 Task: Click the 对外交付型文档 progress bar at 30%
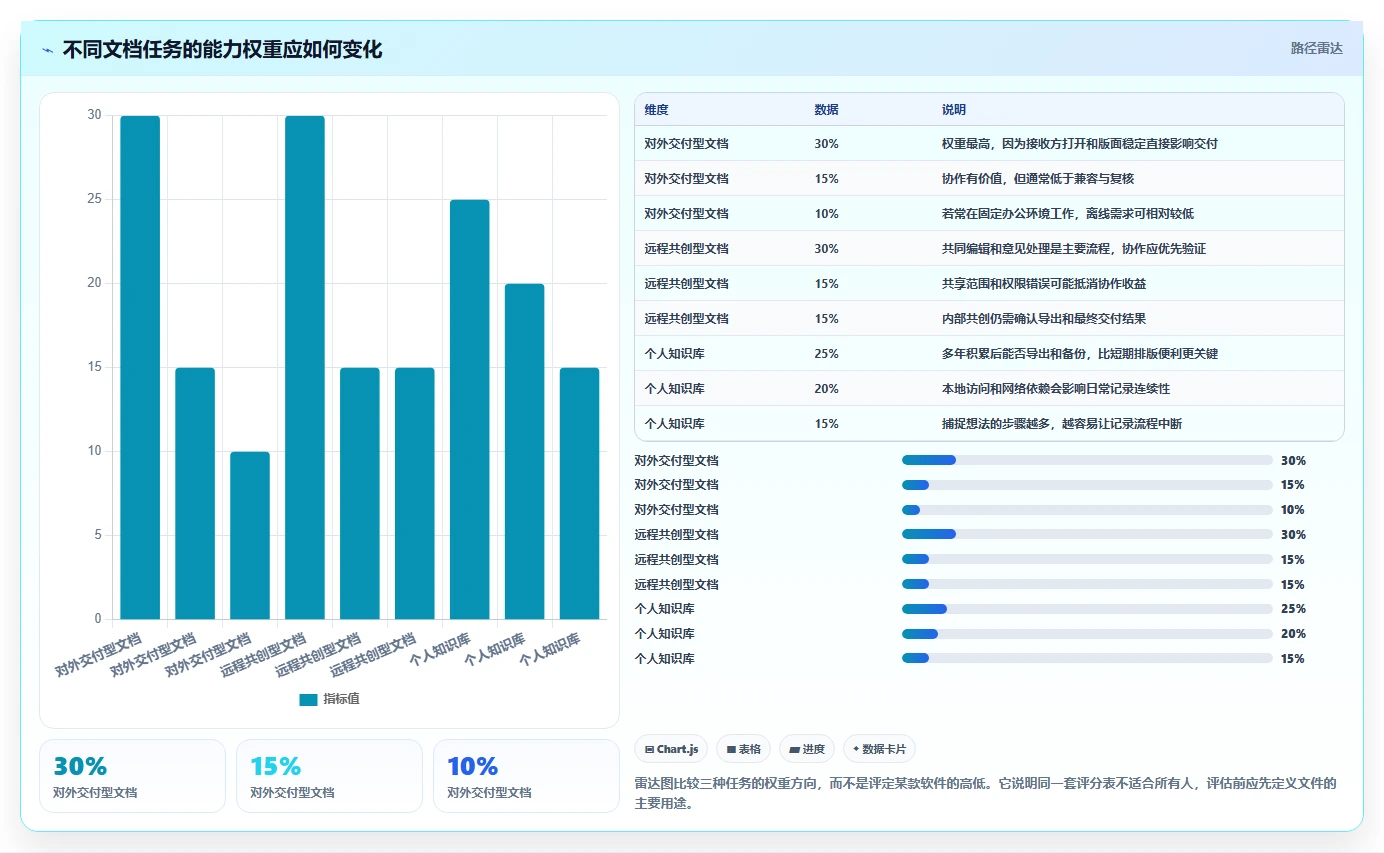click(1087, 460)
